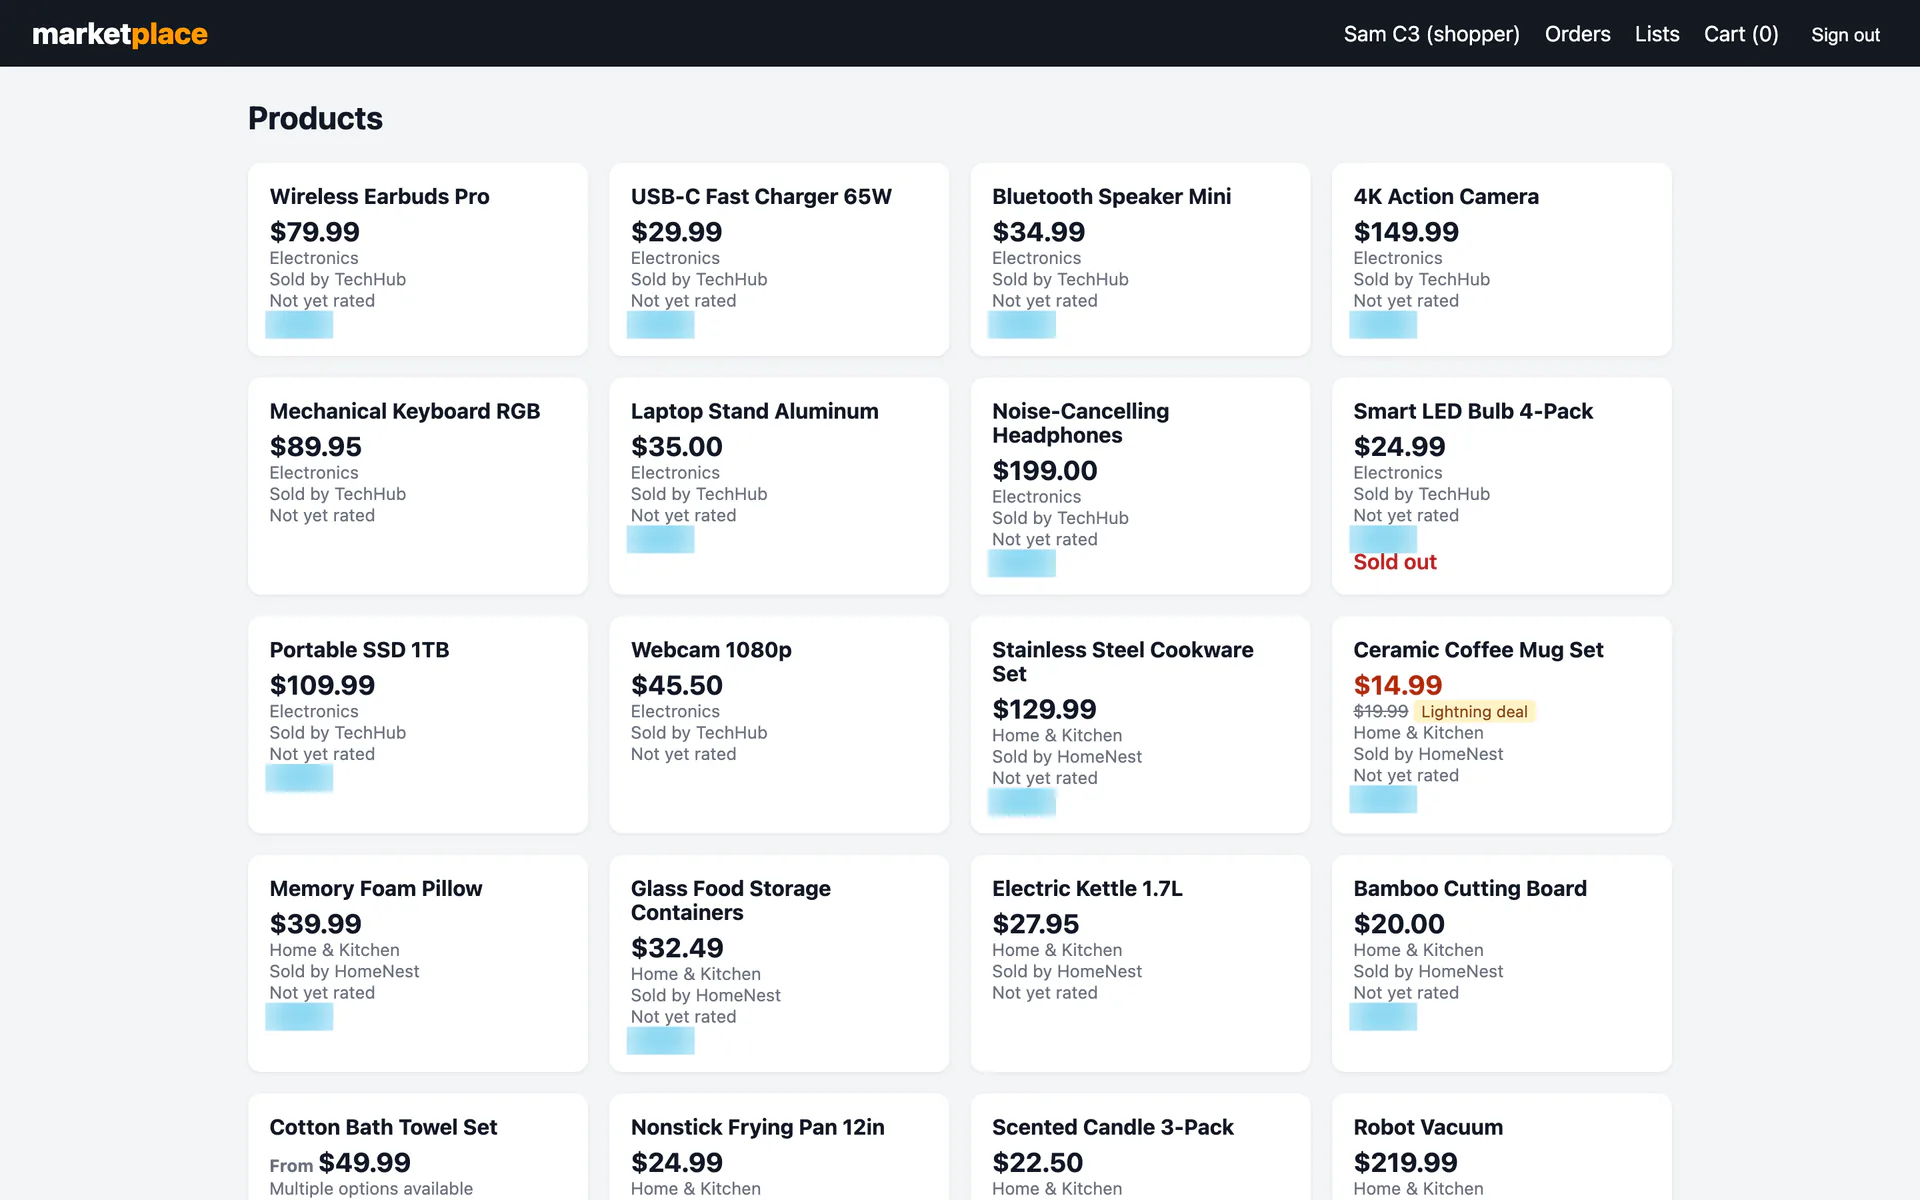
Task: Select the Electric Kettle 1.7L product
Action: 1087,889
